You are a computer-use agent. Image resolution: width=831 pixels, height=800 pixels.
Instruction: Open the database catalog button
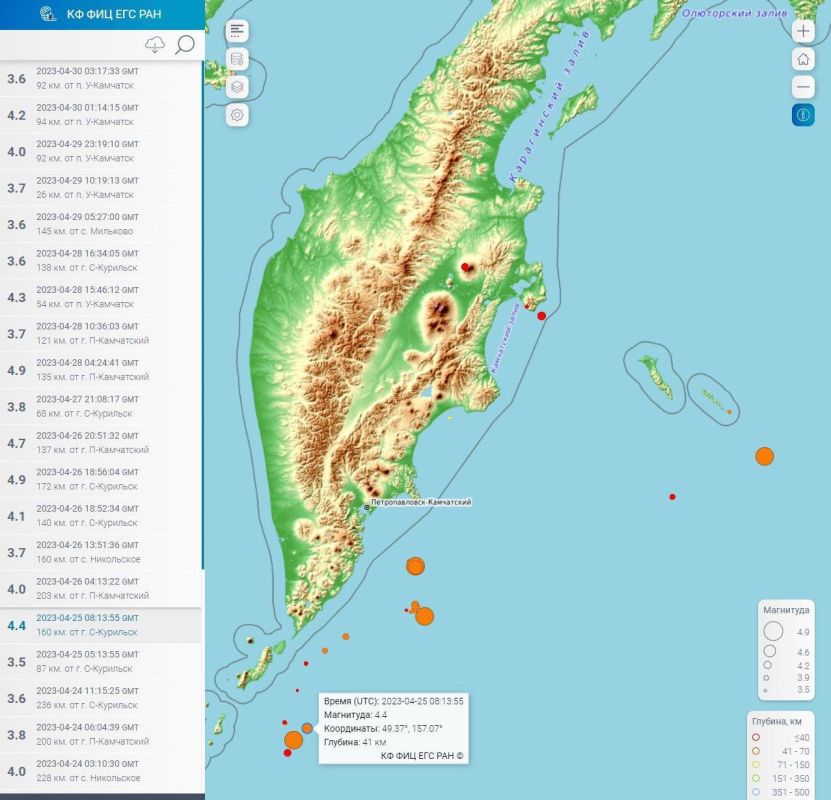[237, 59]
